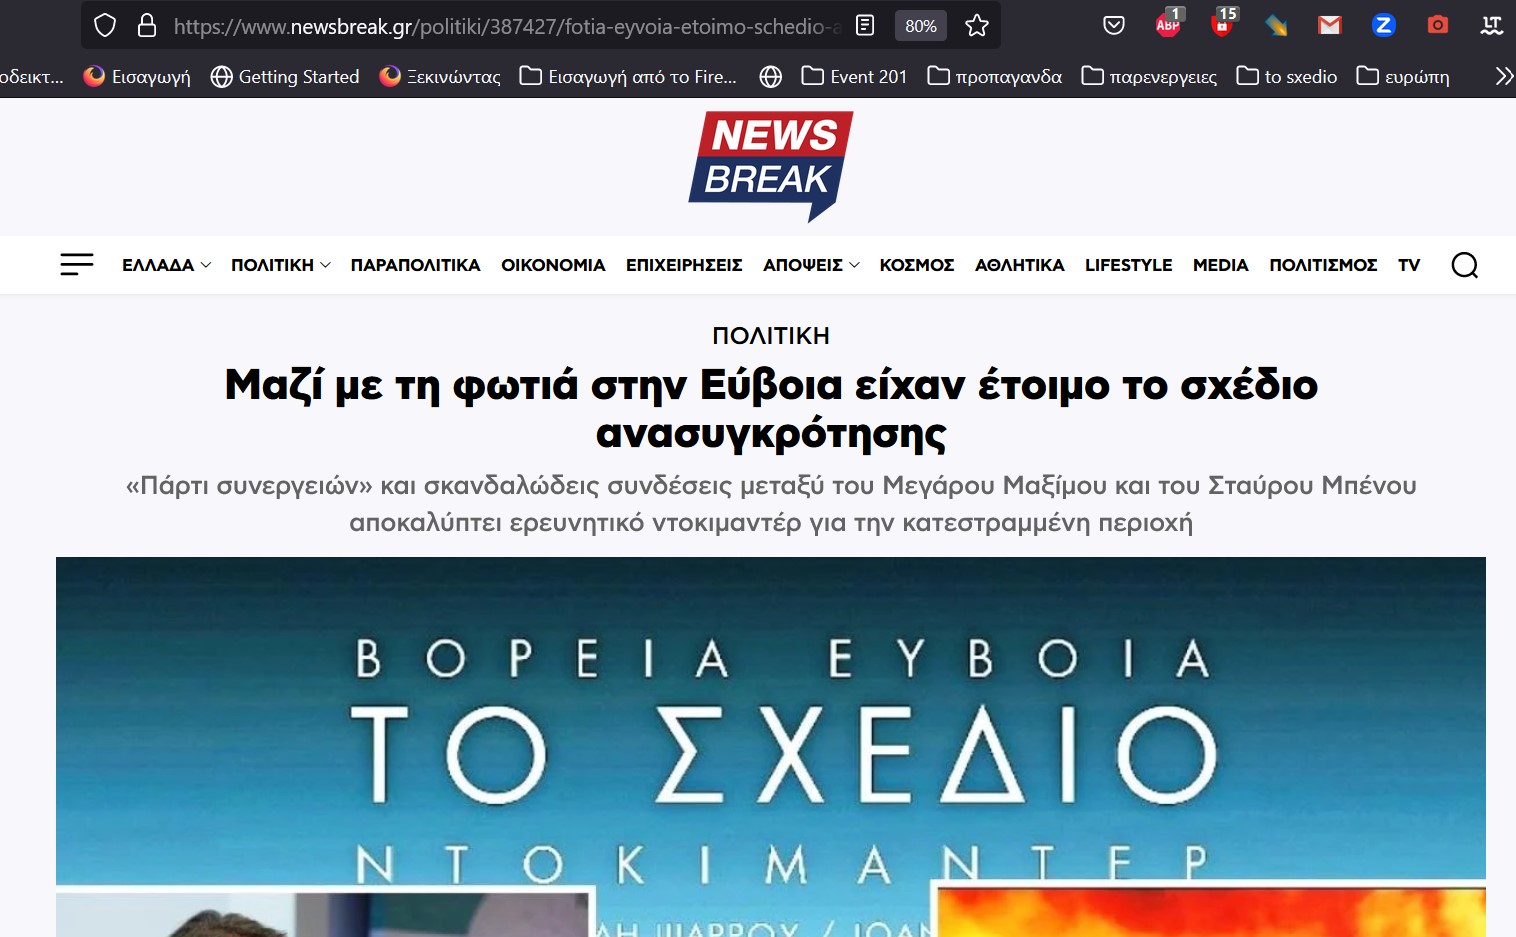Click the News Break logo

(770, 165)
